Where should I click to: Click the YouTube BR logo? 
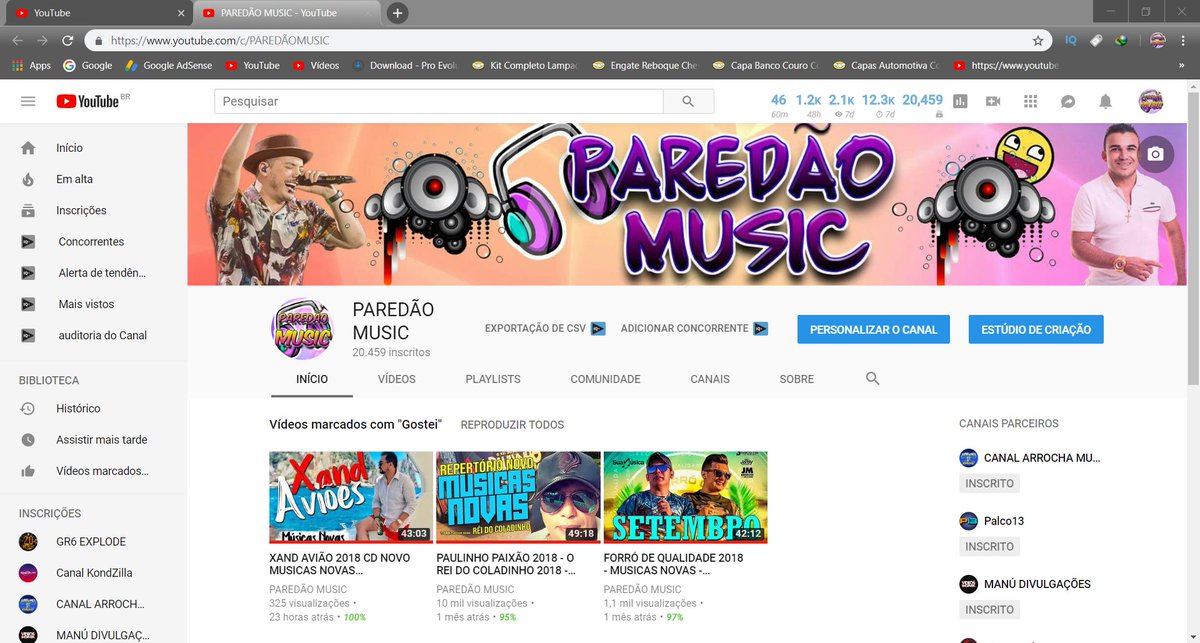click(x=93, y=101)
